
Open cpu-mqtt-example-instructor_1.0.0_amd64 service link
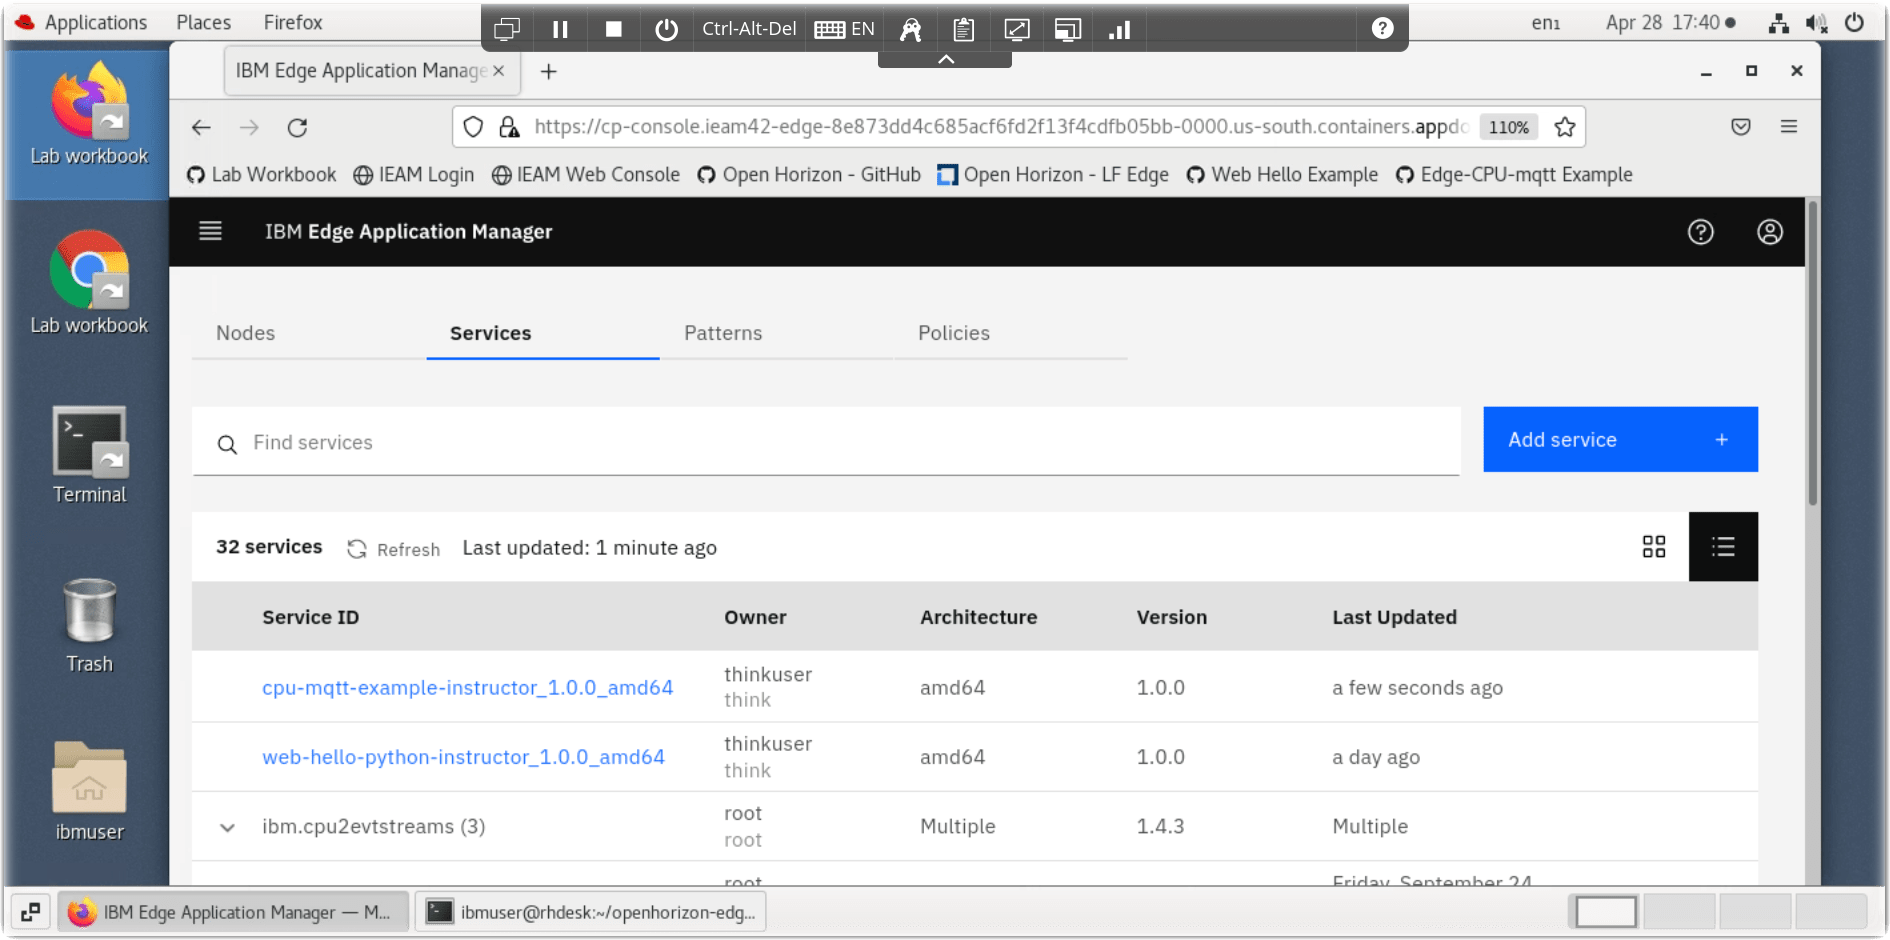click(467, 688)
